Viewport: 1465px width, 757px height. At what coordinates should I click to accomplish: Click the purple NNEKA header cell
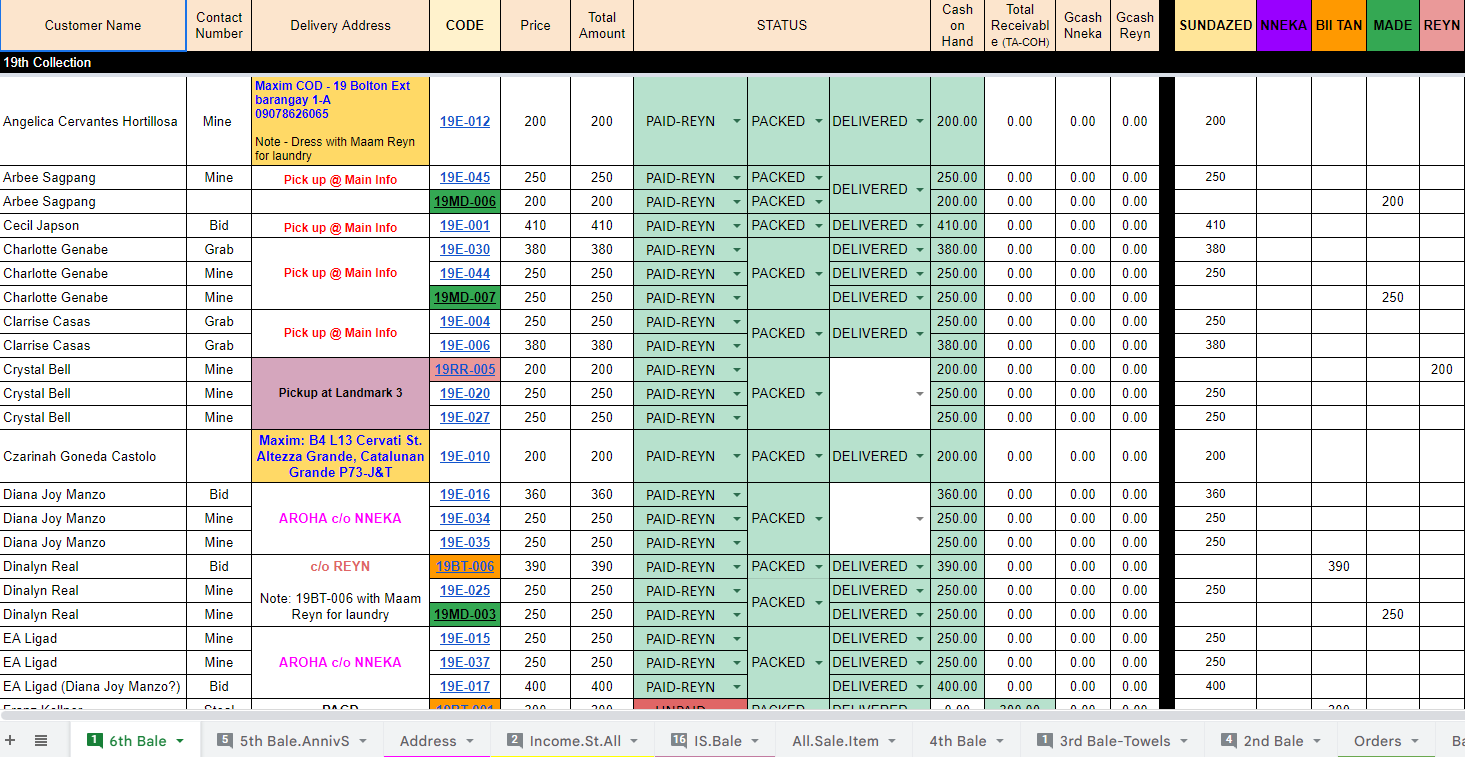click(1284, 25)
